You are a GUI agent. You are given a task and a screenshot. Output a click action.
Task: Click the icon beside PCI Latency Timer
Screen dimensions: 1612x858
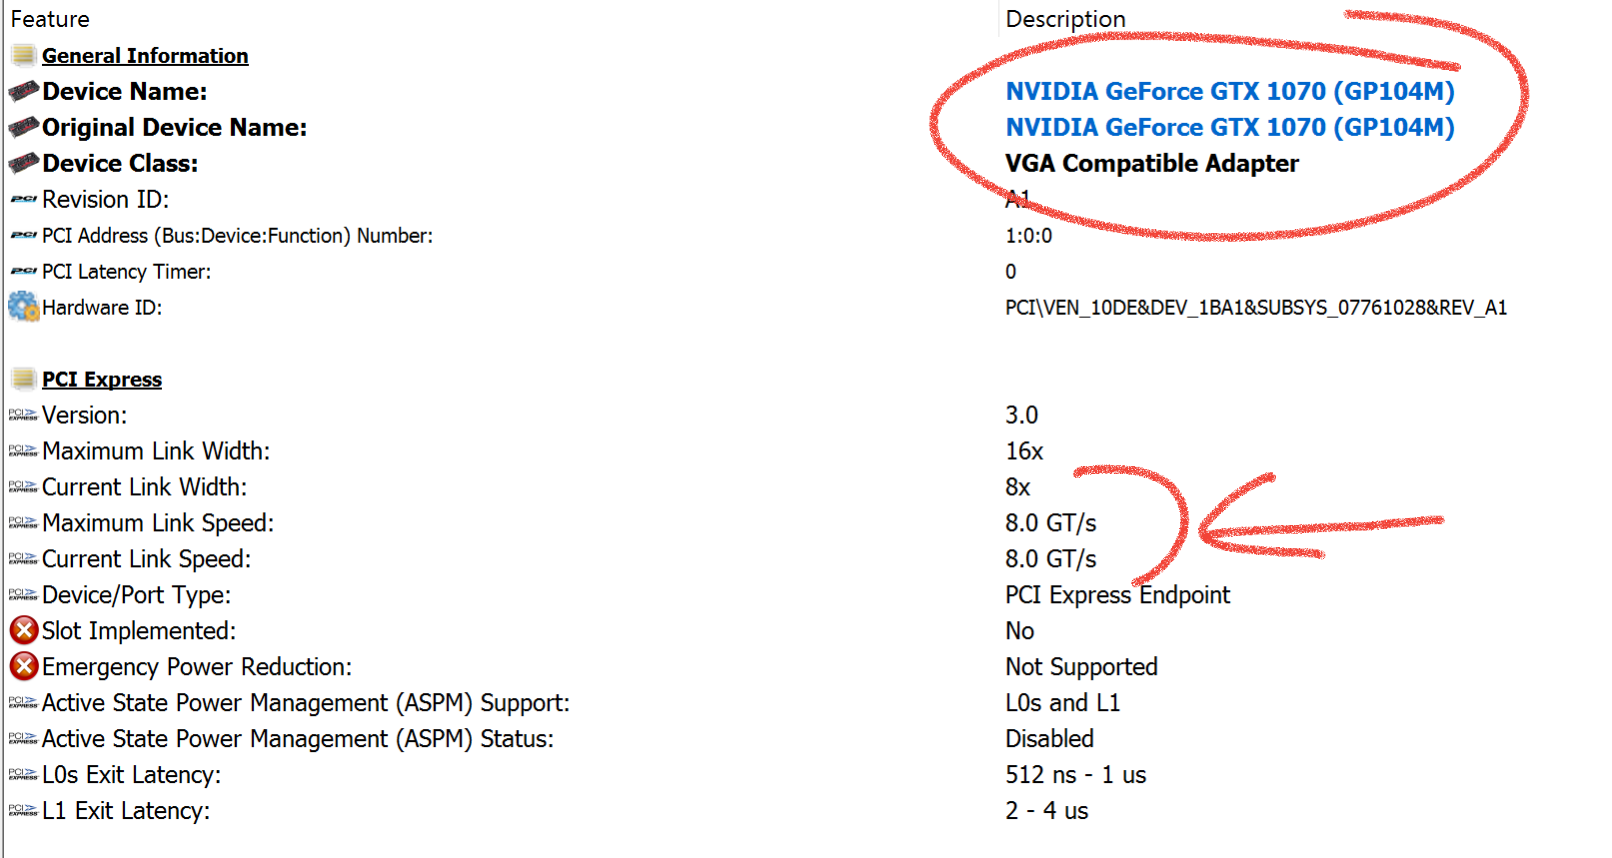pos(23,272)
